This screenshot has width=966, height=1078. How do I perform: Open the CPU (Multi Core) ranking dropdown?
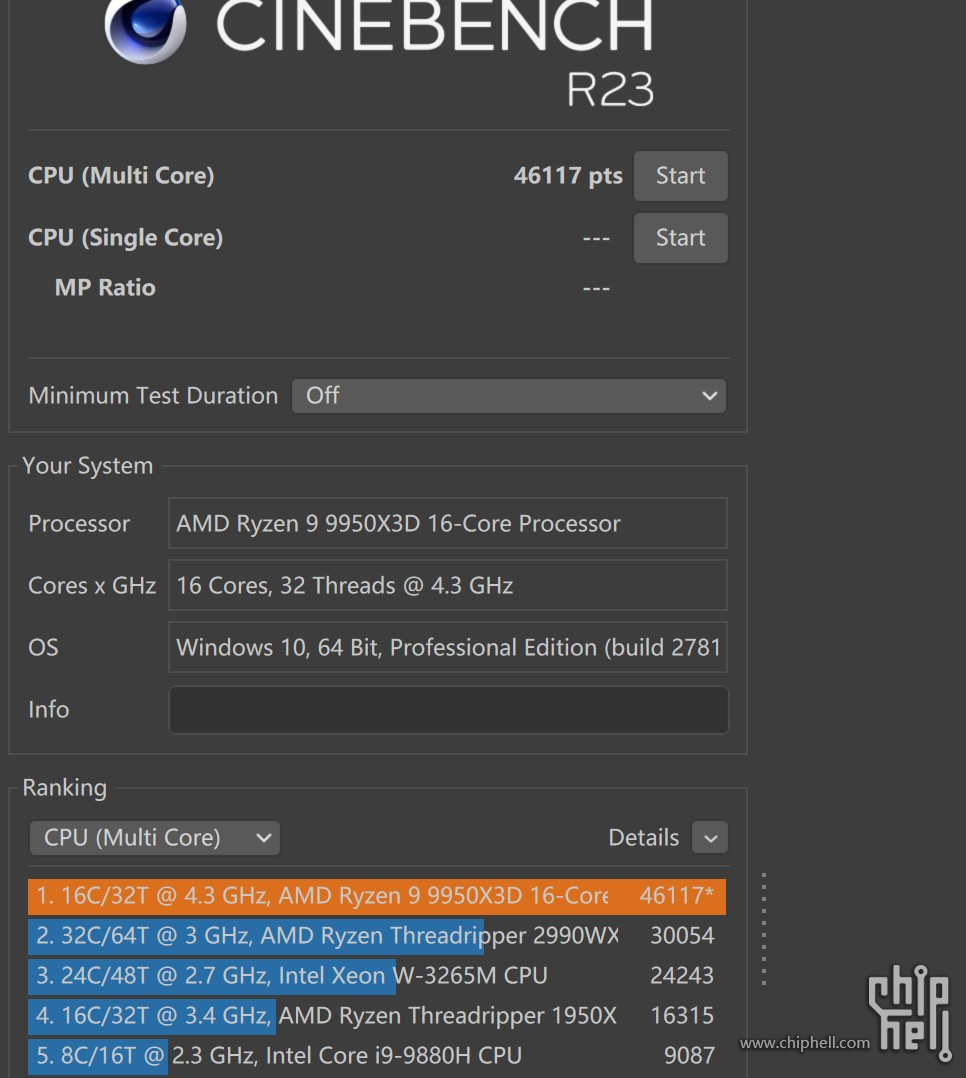155,837
